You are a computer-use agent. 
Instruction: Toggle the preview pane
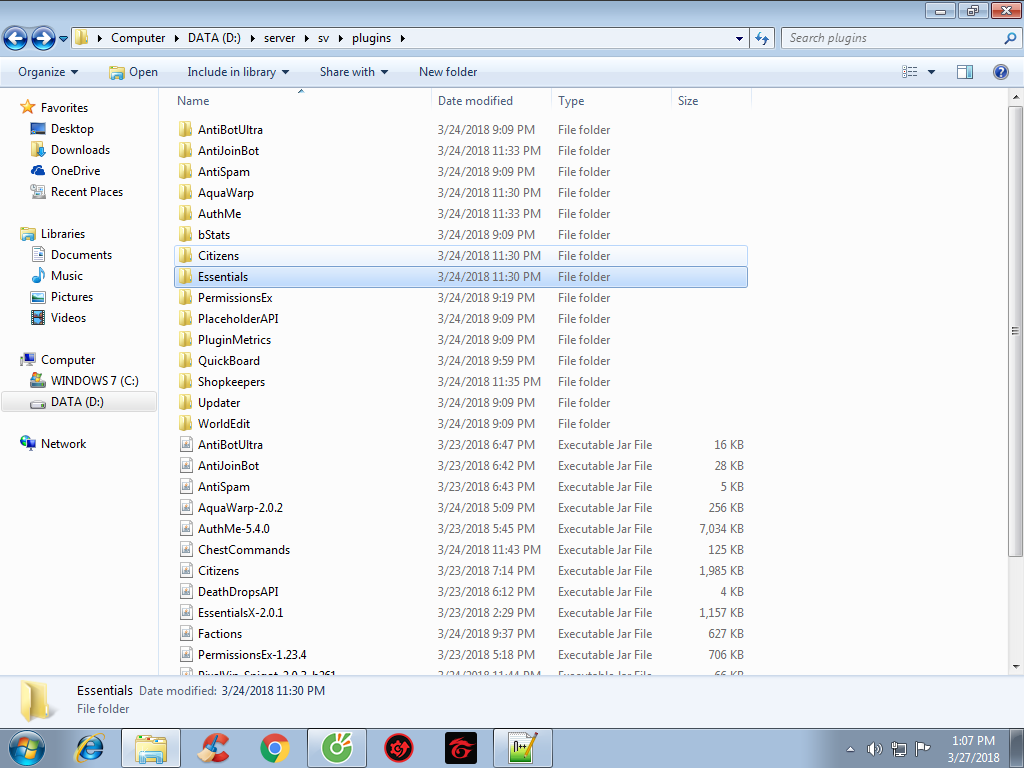pyautogui.click(x=965, y=72)
